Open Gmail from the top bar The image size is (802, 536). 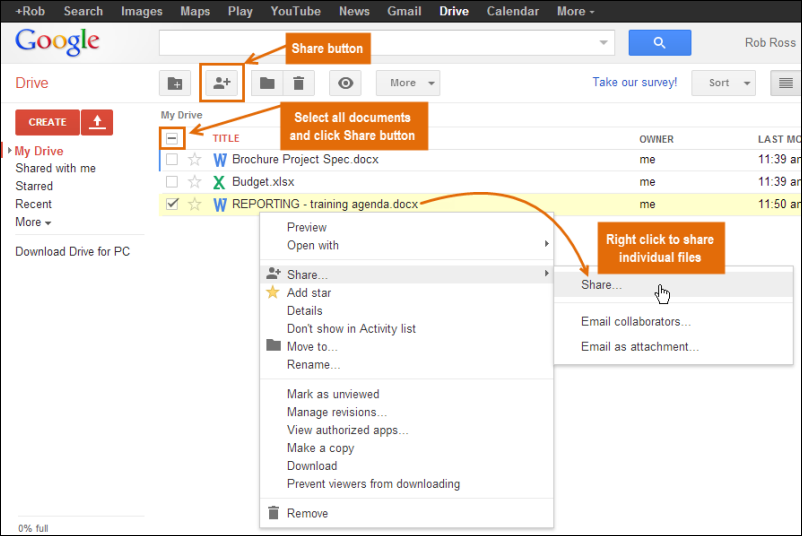(x=404, y=11)
